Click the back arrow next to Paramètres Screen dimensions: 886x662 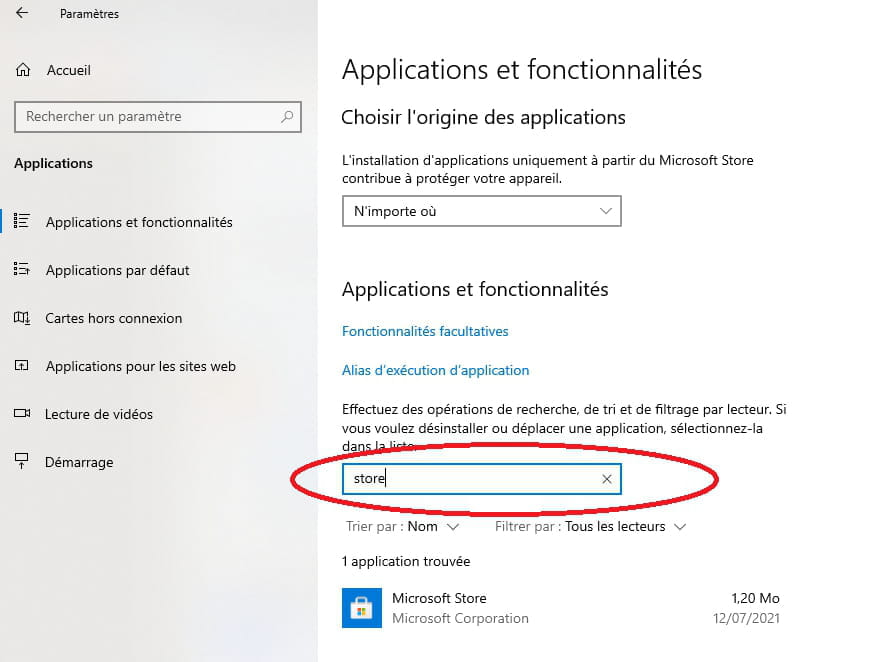tap(22, 13)
